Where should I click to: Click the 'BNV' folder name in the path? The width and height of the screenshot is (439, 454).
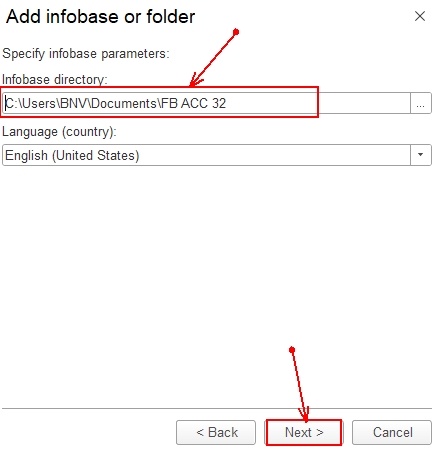(74, 103)
